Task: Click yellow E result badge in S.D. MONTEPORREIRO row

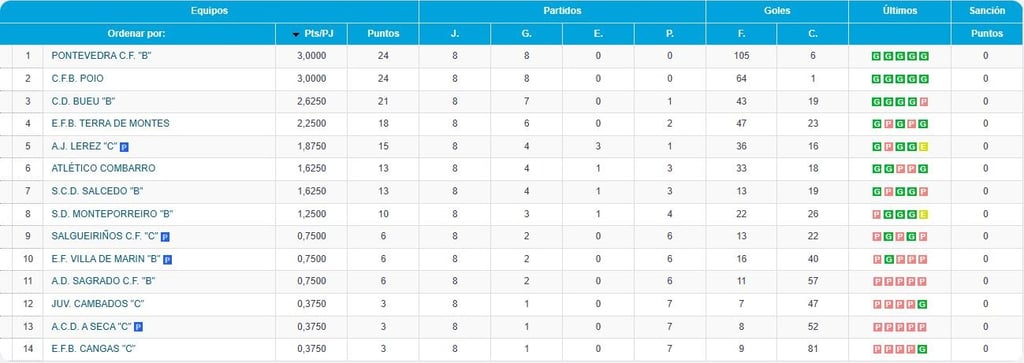Action: tap(923, 214)
